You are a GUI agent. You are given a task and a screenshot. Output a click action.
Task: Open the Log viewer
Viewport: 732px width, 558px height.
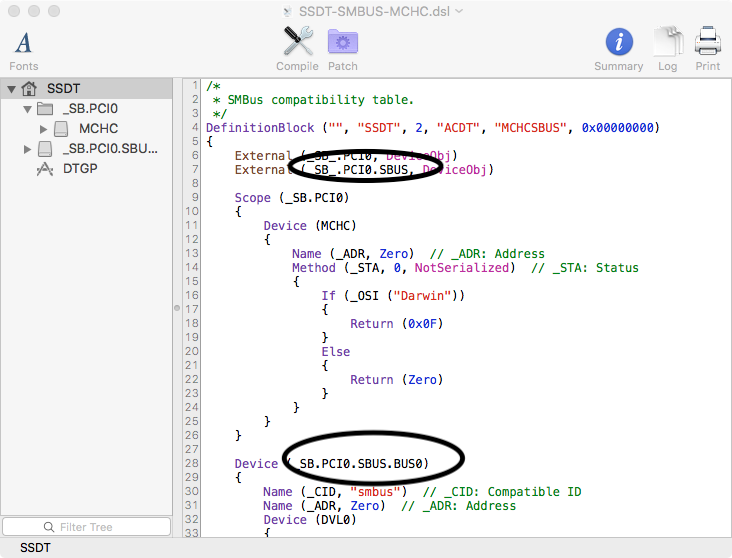(x=667, y=42)
